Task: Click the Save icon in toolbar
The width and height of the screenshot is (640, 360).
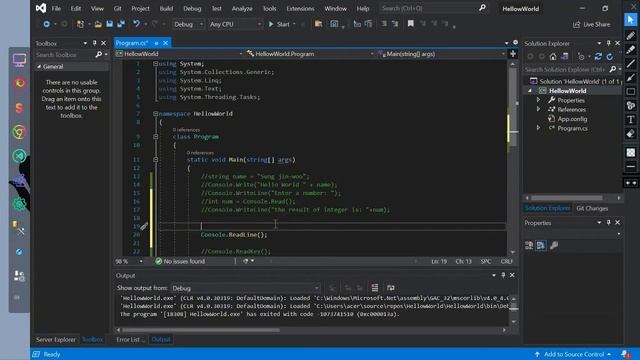Action: [109, 24]
